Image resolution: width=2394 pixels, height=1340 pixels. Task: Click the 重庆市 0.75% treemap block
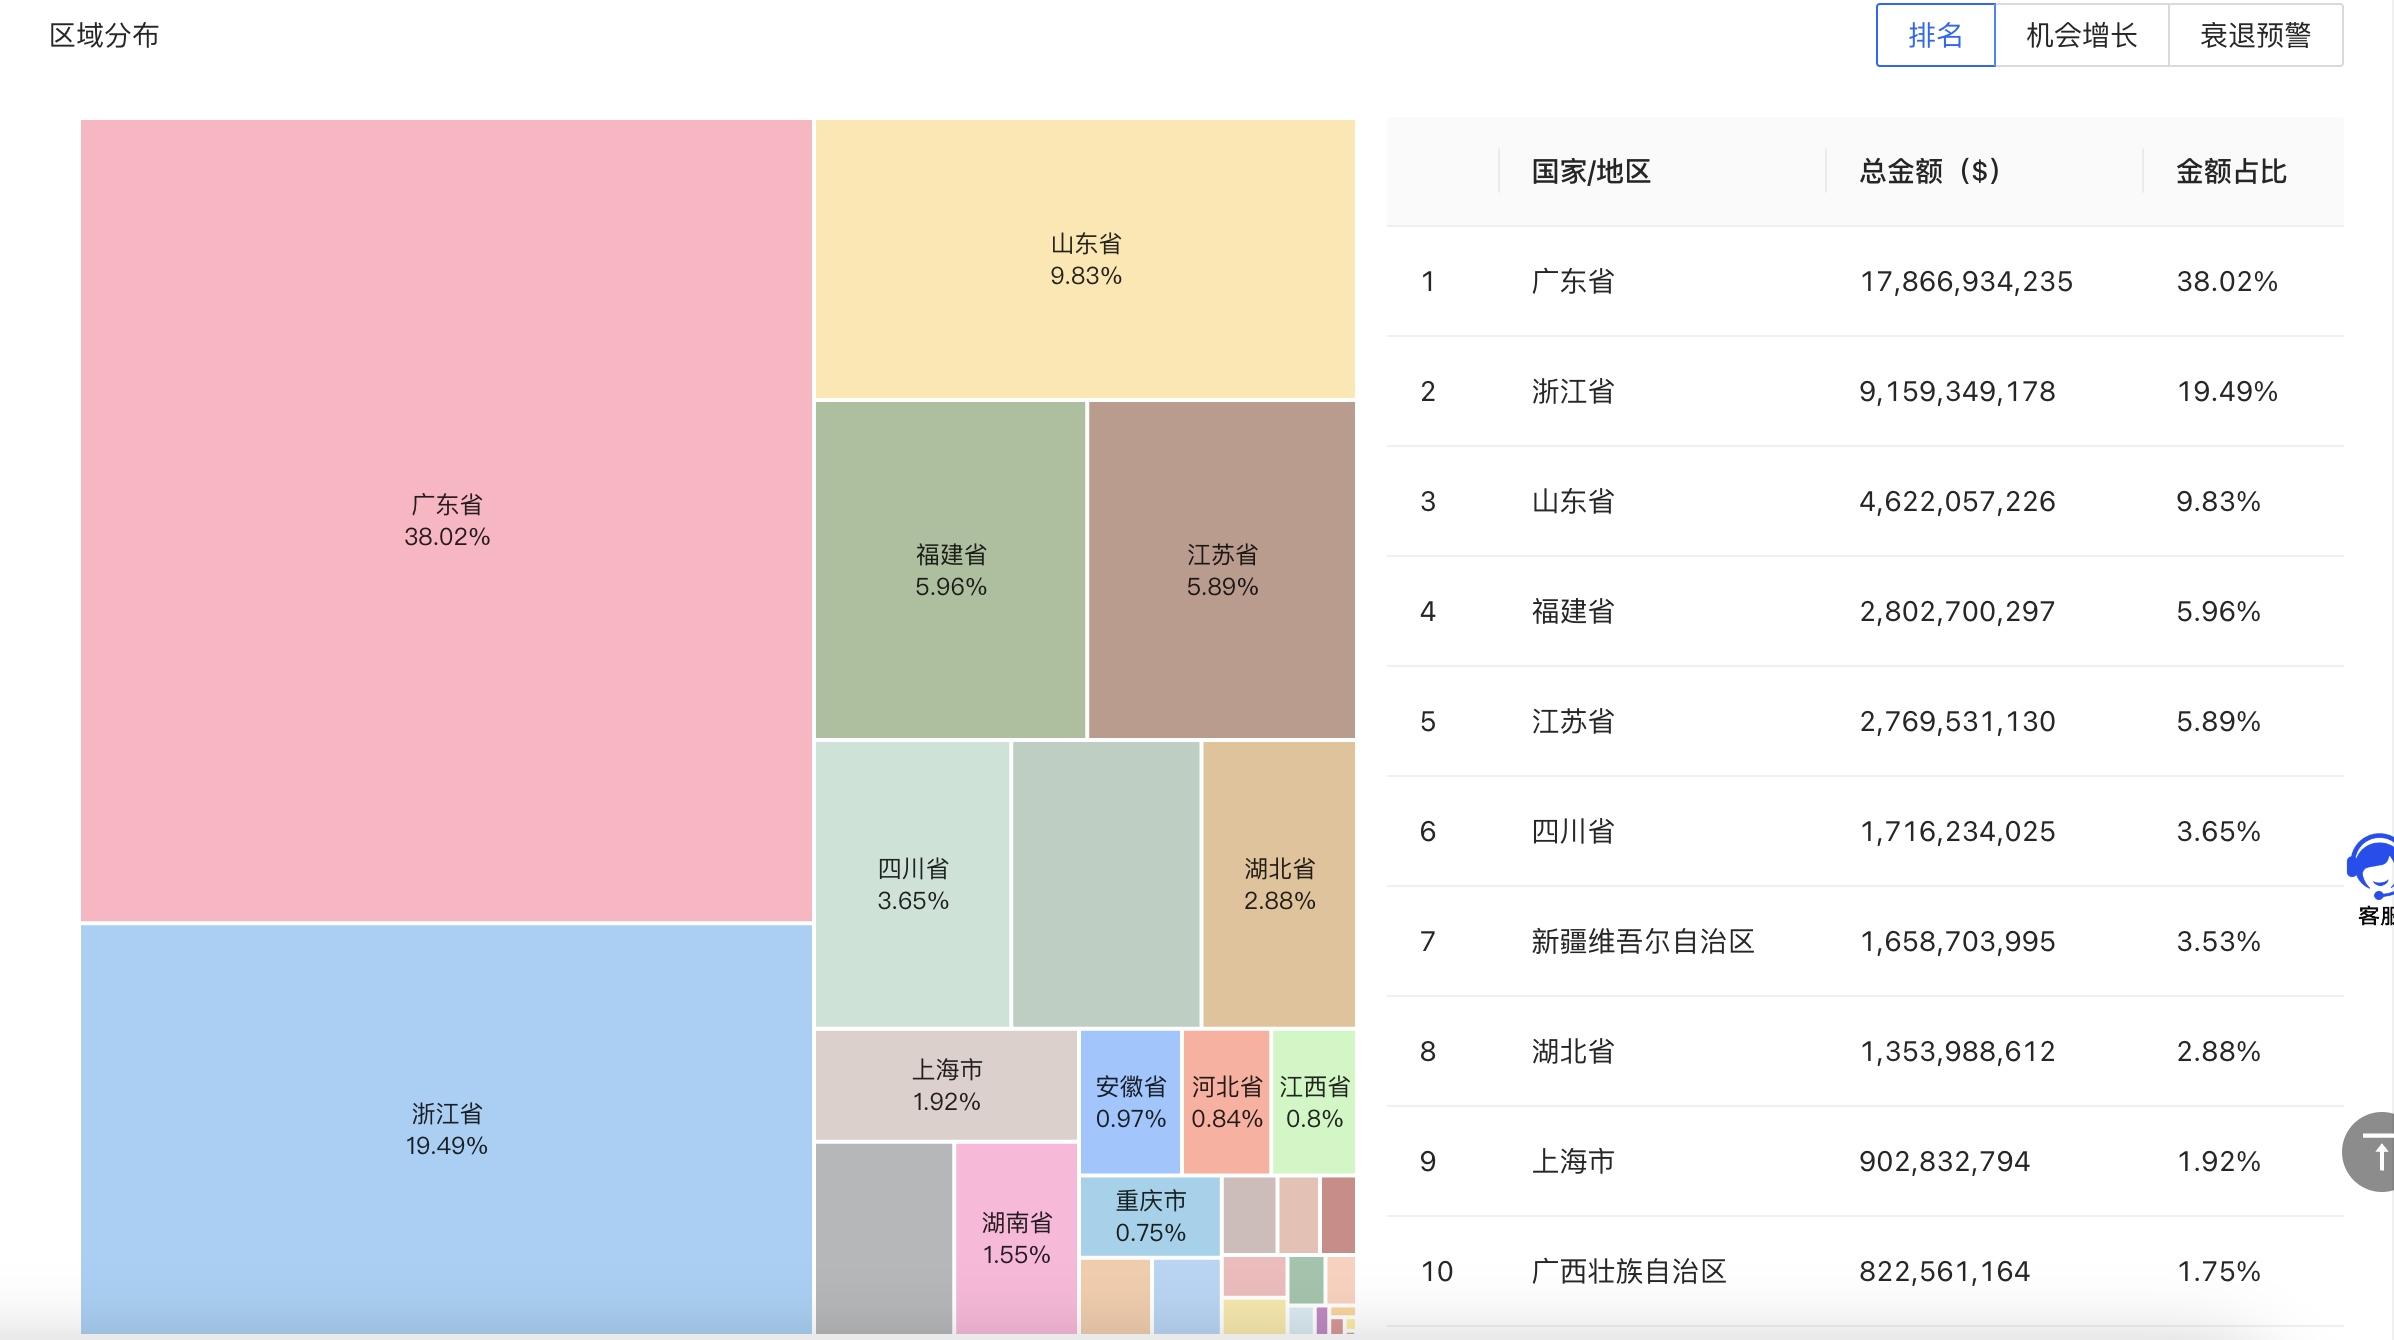click(x=1150, y=1216)
